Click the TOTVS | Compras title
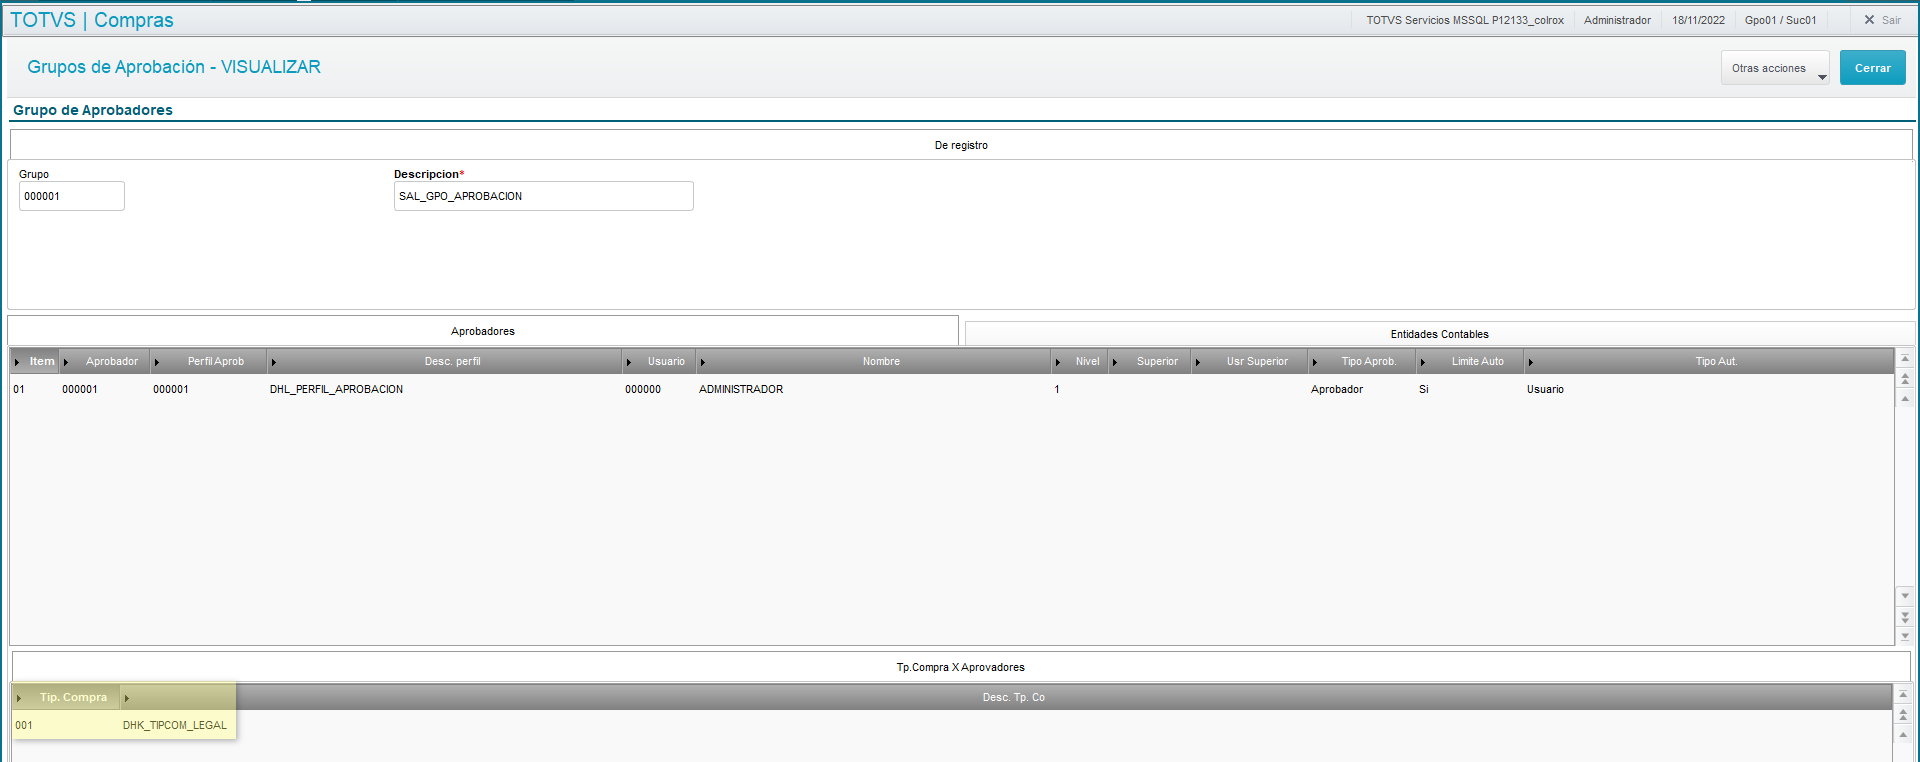The image size is (1920, 762). [x=92, y=20]
